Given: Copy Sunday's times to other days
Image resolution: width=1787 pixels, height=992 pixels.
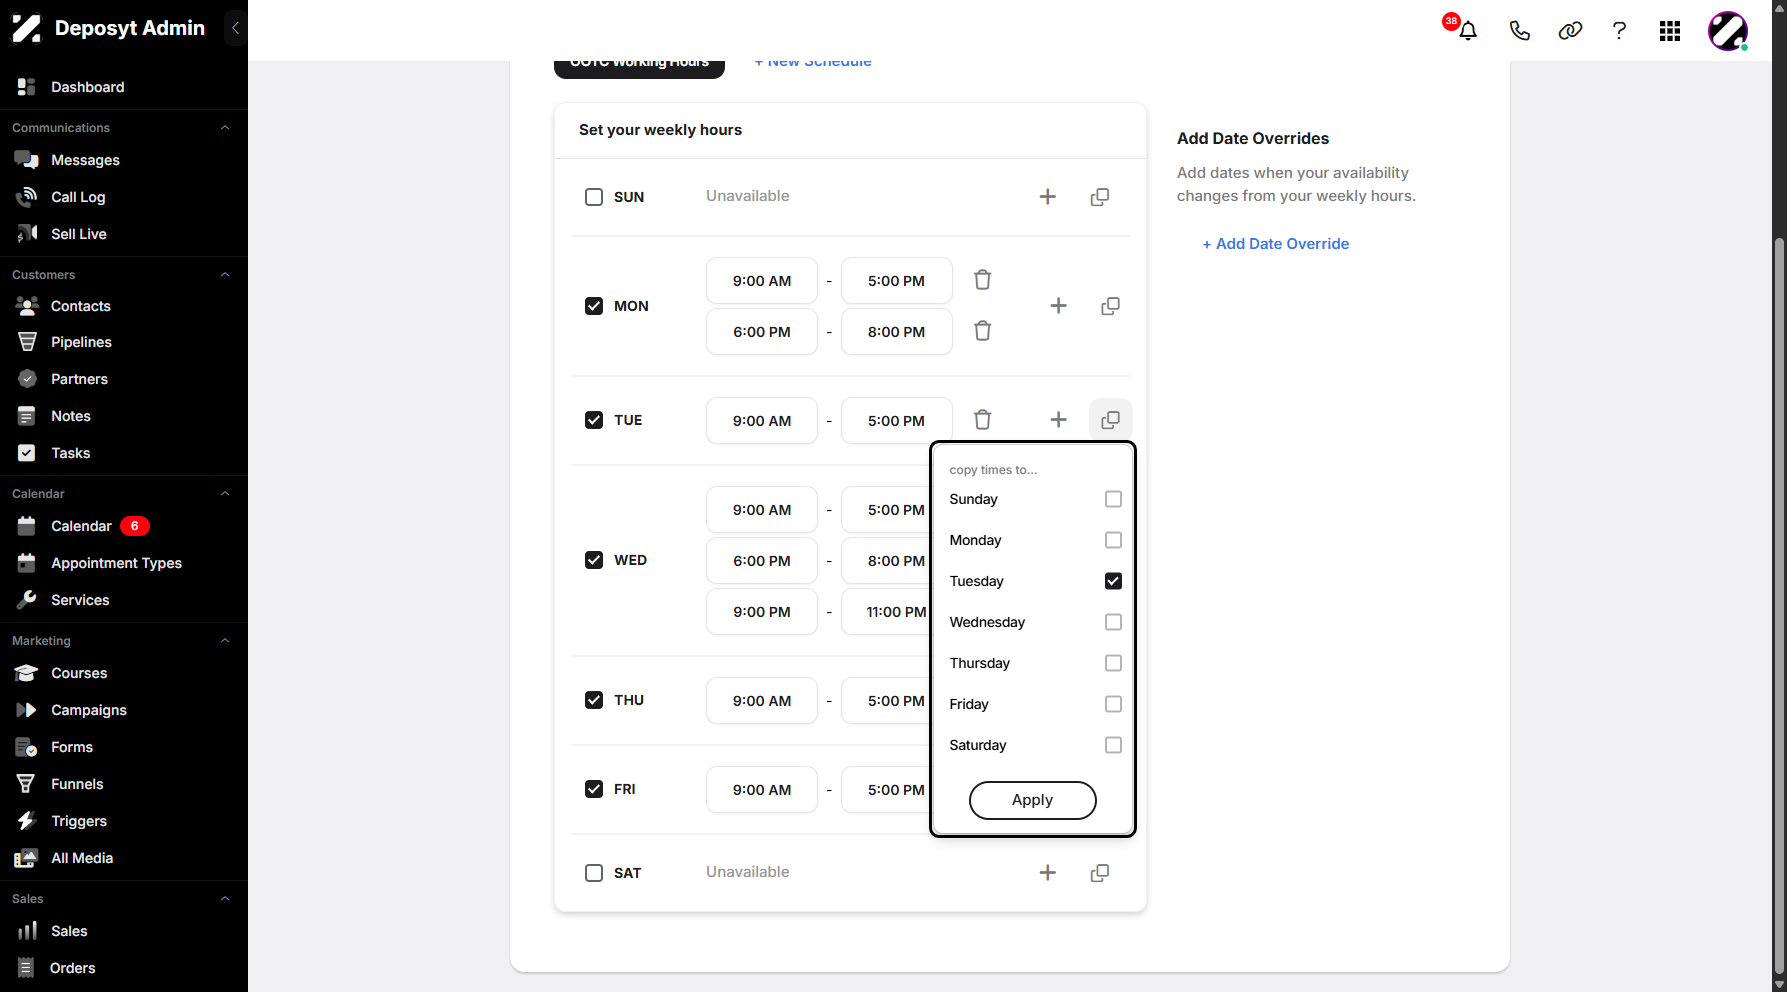Looking at the screenshot, I should click(x=1100, y=197).
